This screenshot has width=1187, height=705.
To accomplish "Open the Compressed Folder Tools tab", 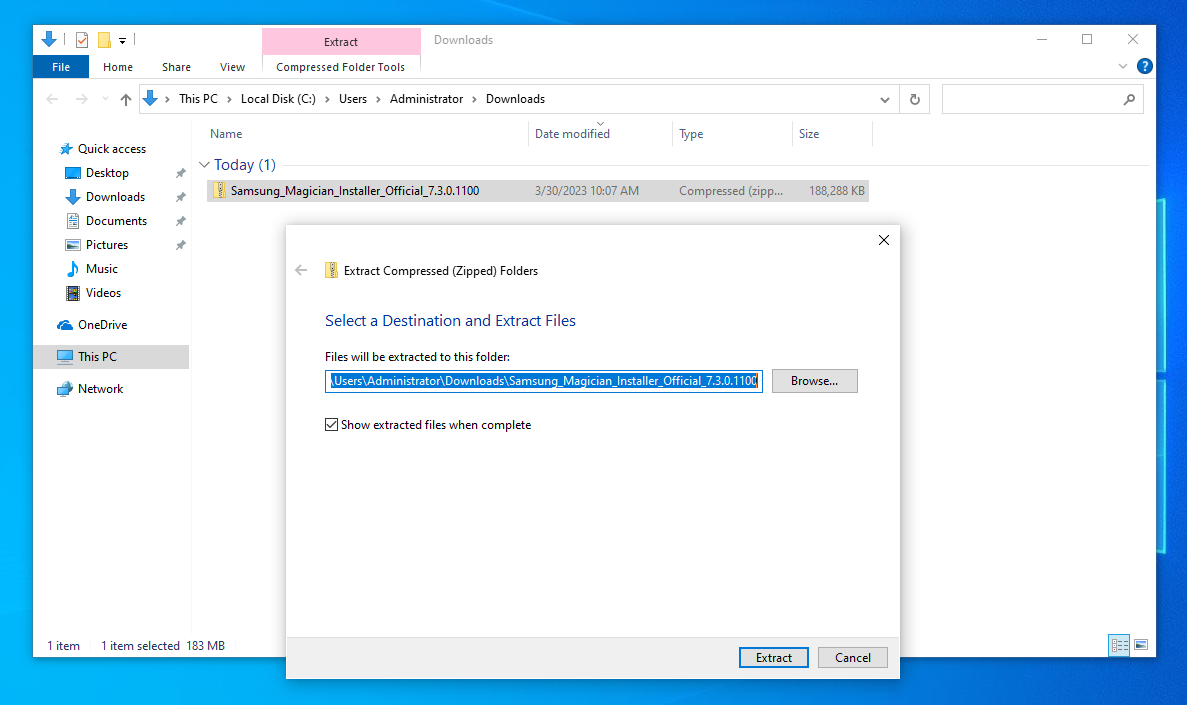I will click(x=340, y=66).
